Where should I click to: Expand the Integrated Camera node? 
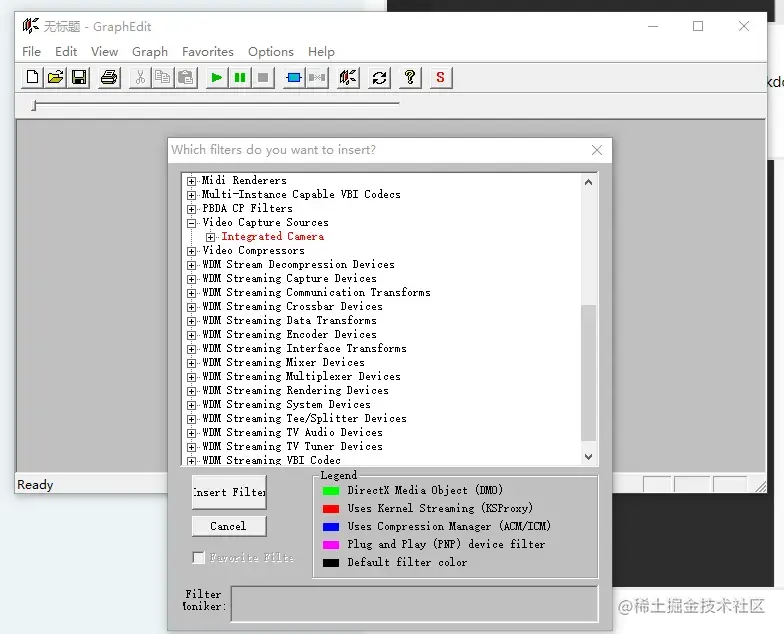click(210, 237)
